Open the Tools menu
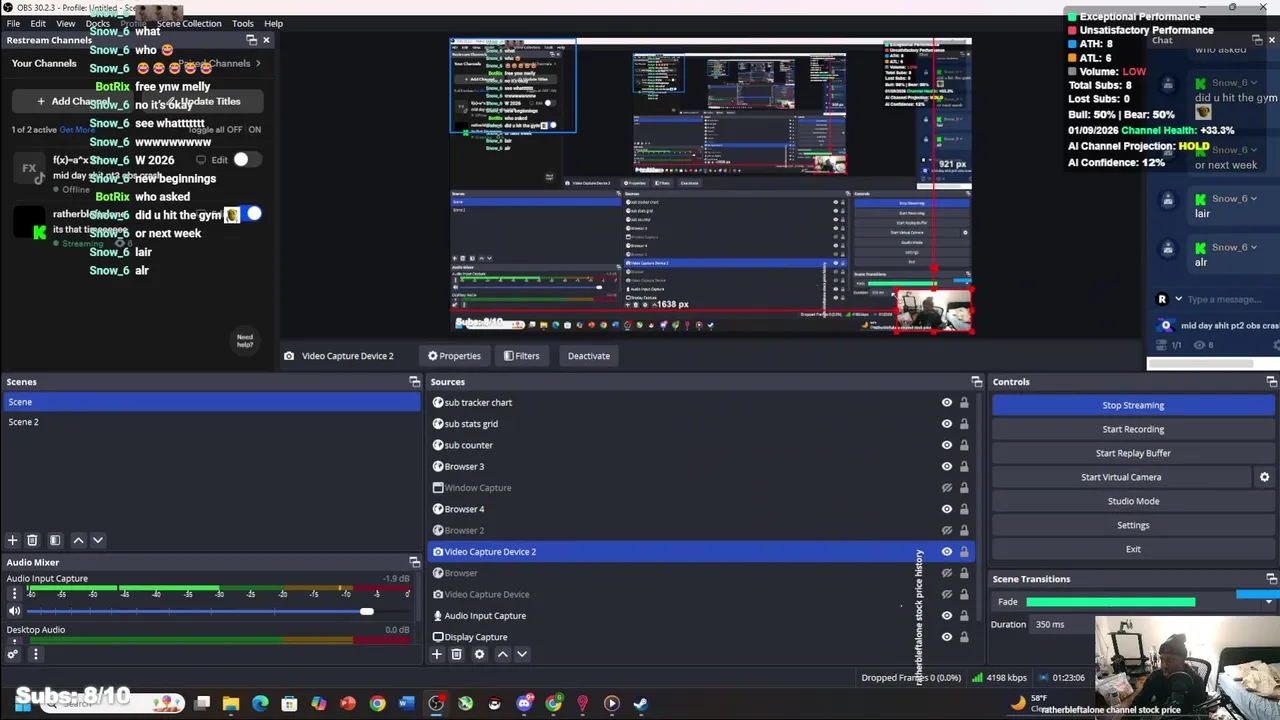This screenshot has height=720, width=1280. click(x=243, y=23)
